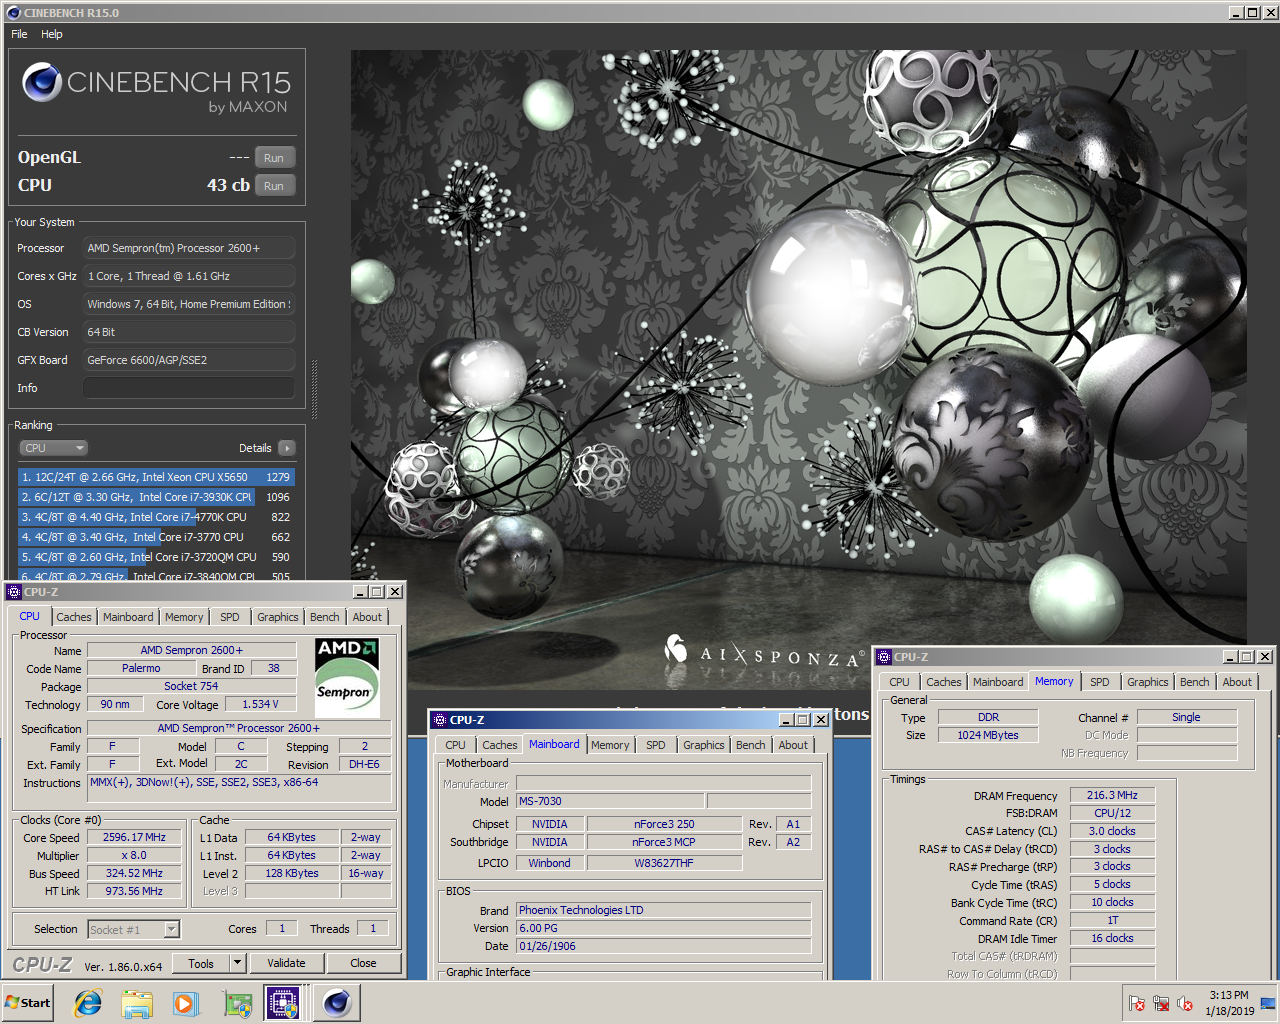
Task: Click the Core Voltage 1.534 V value
Action: click(260, 704)
